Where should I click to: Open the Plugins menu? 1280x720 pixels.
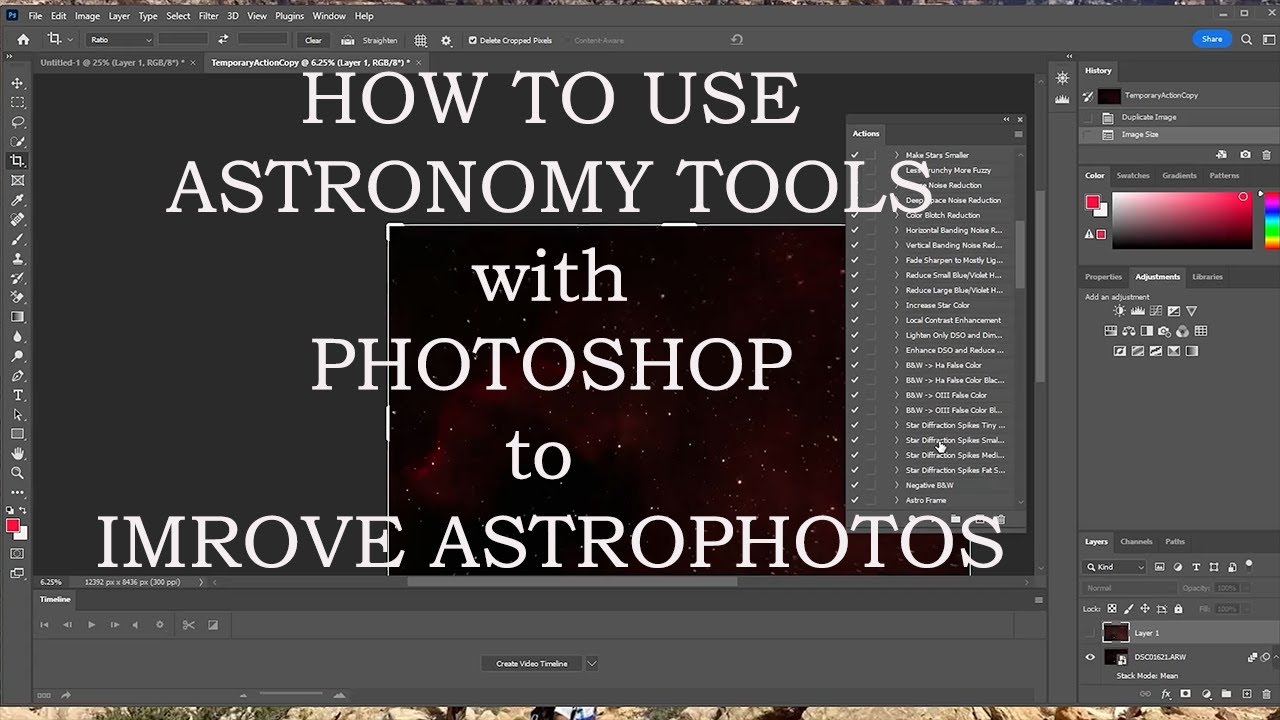tap(289, 16)
